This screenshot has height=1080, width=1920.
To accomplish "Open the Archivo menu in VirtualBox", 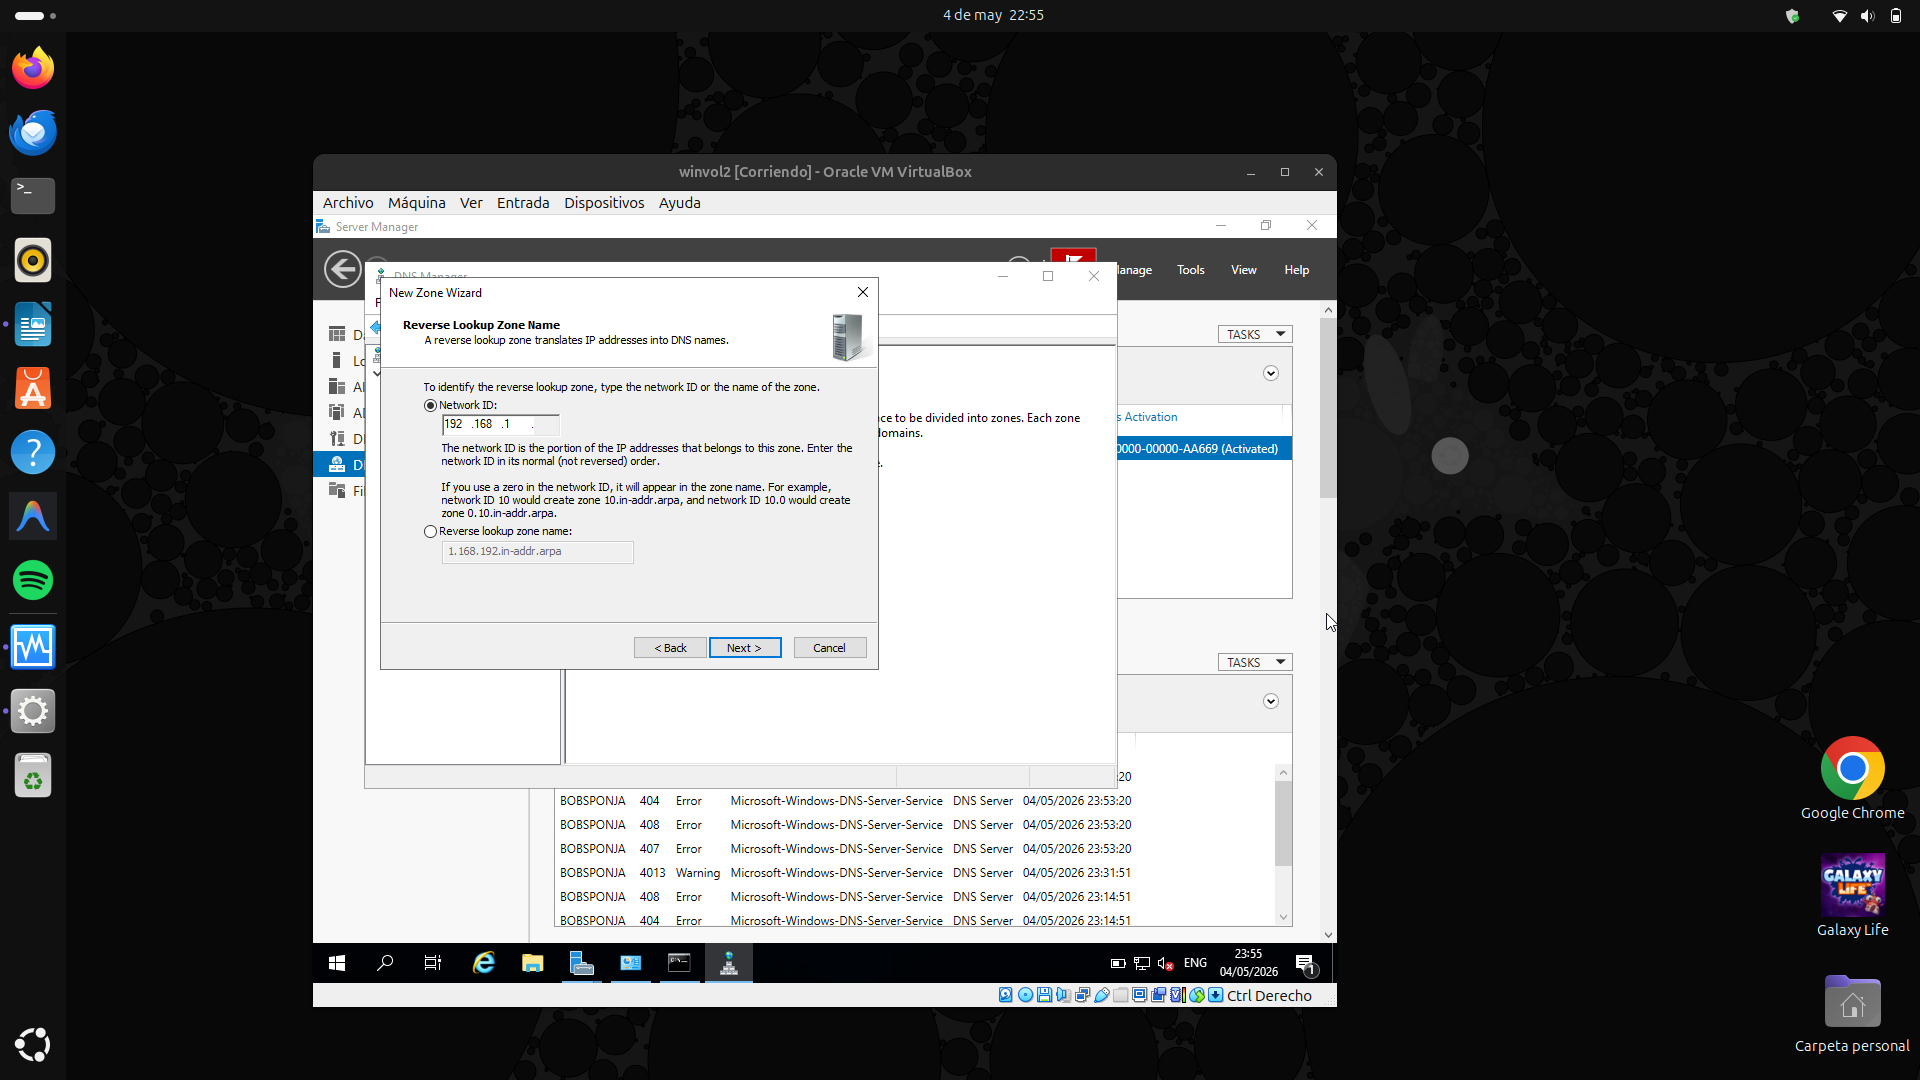I will (348, 203).
